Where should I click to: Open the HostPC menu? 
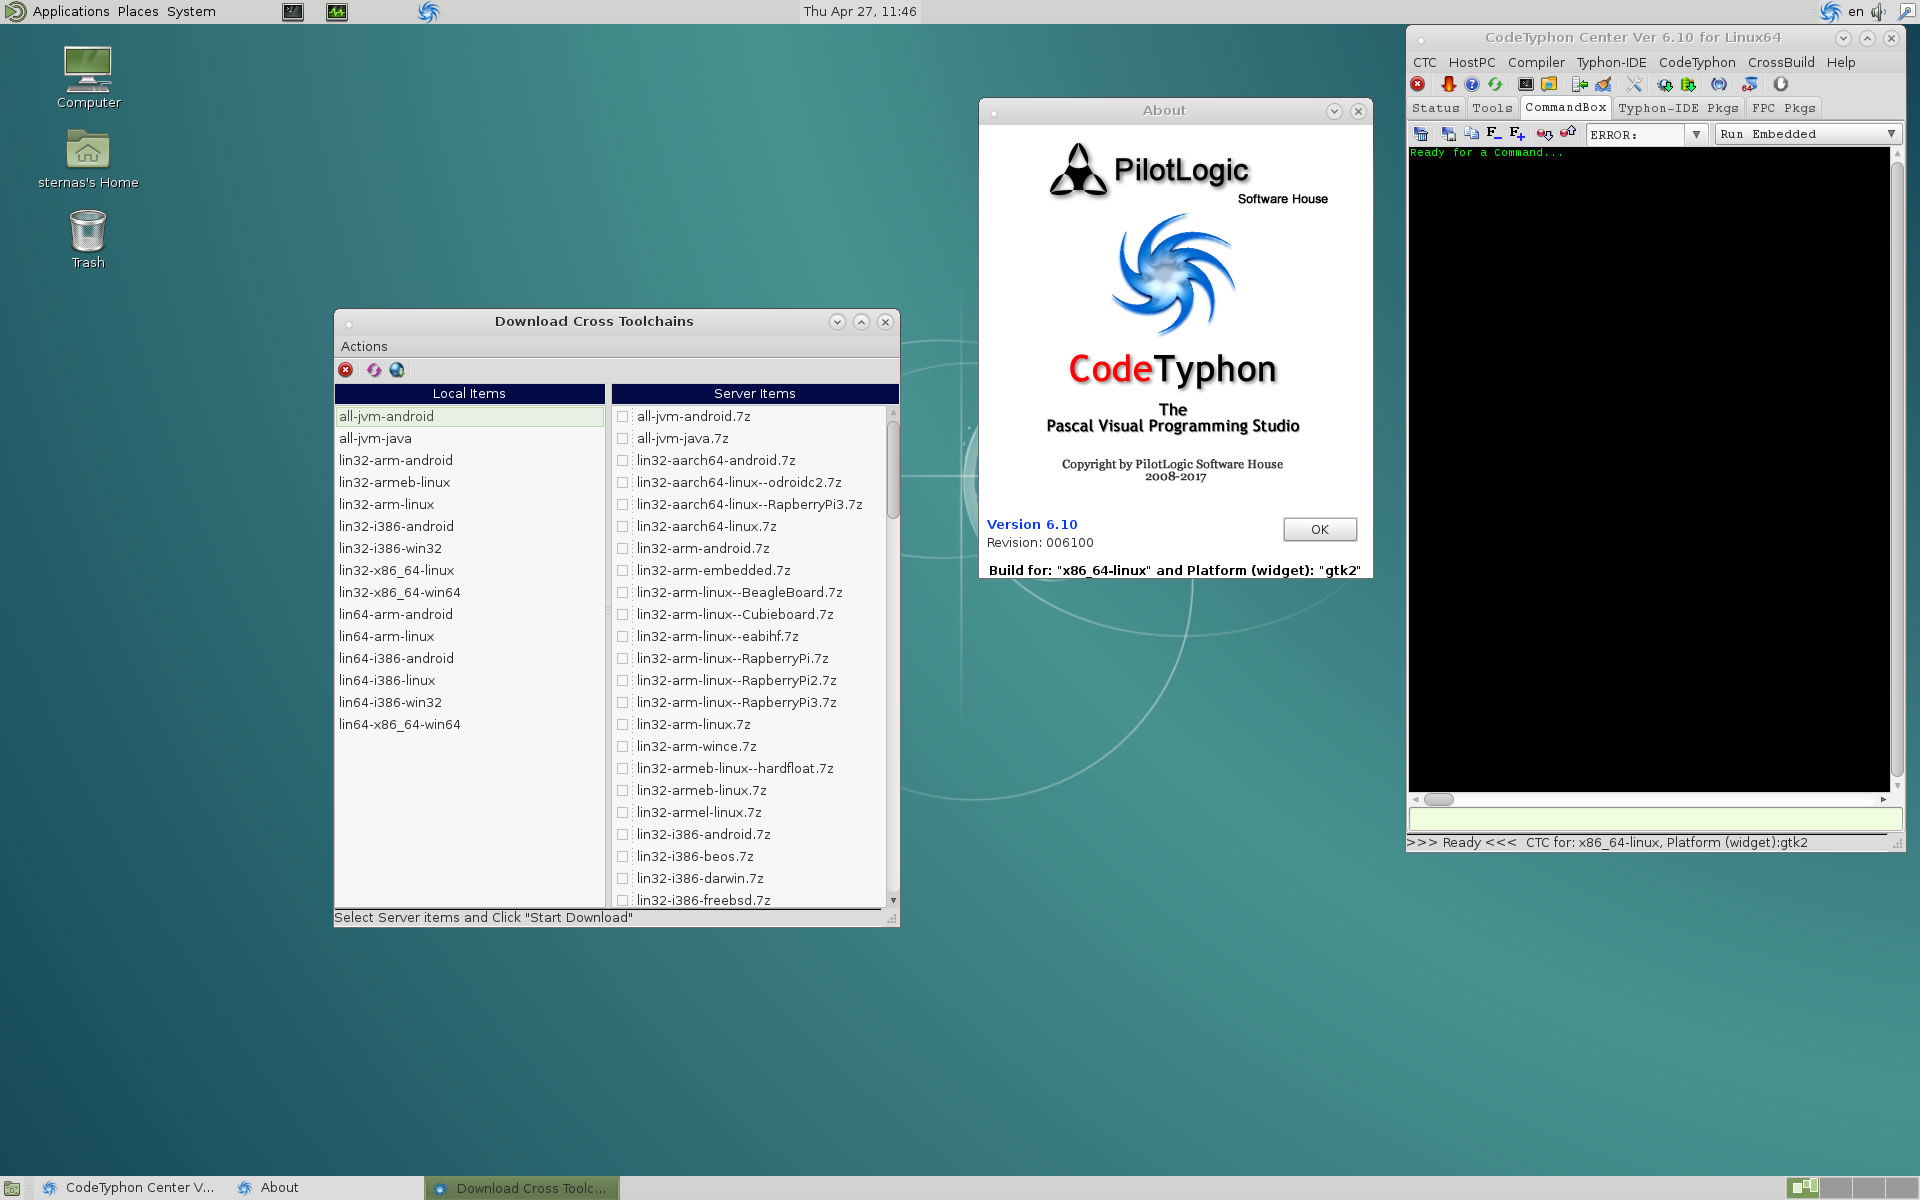(x=1472, y=62)
